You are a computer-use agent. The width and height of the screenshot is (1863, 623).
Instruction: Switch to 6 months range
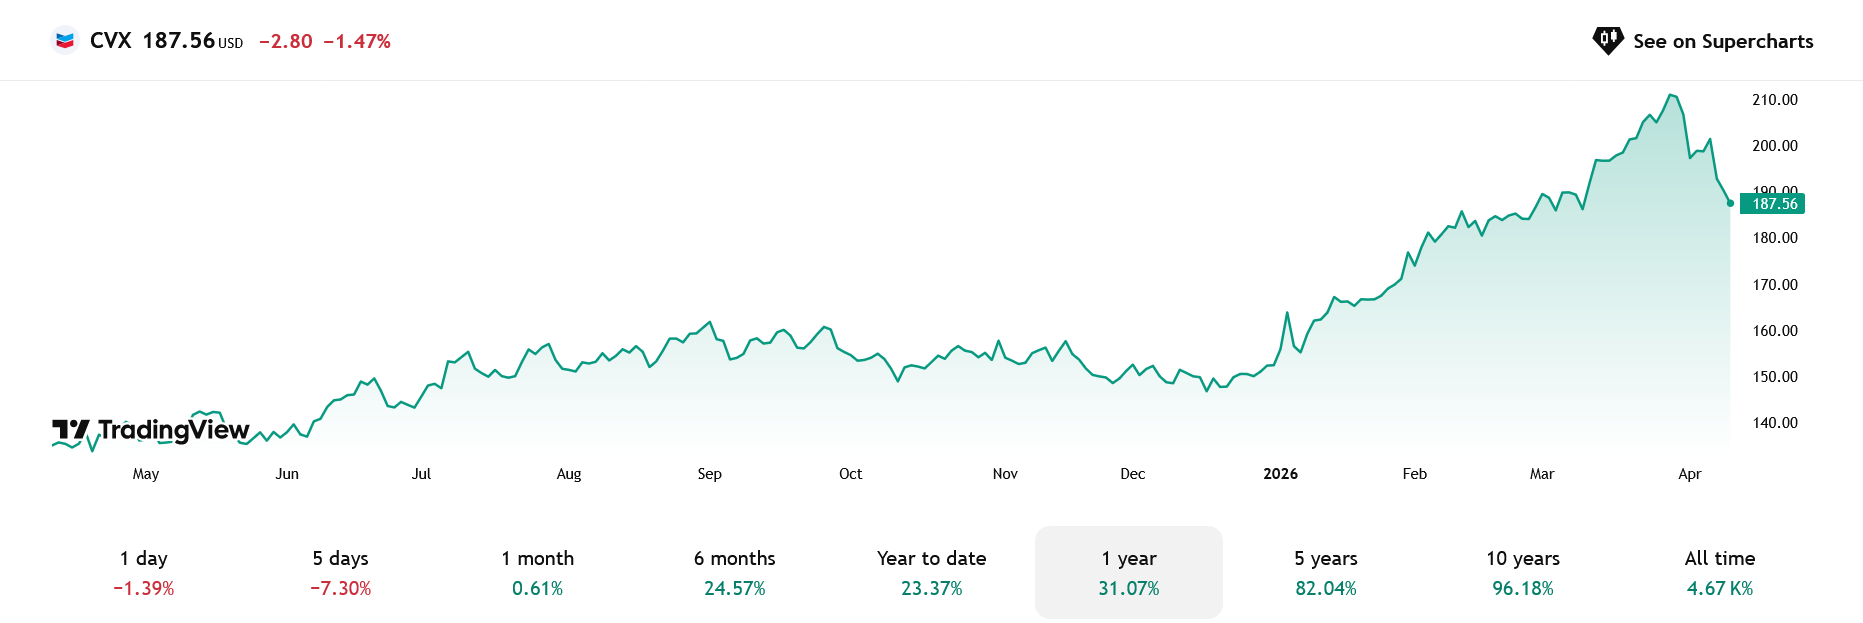click(734, 572)
